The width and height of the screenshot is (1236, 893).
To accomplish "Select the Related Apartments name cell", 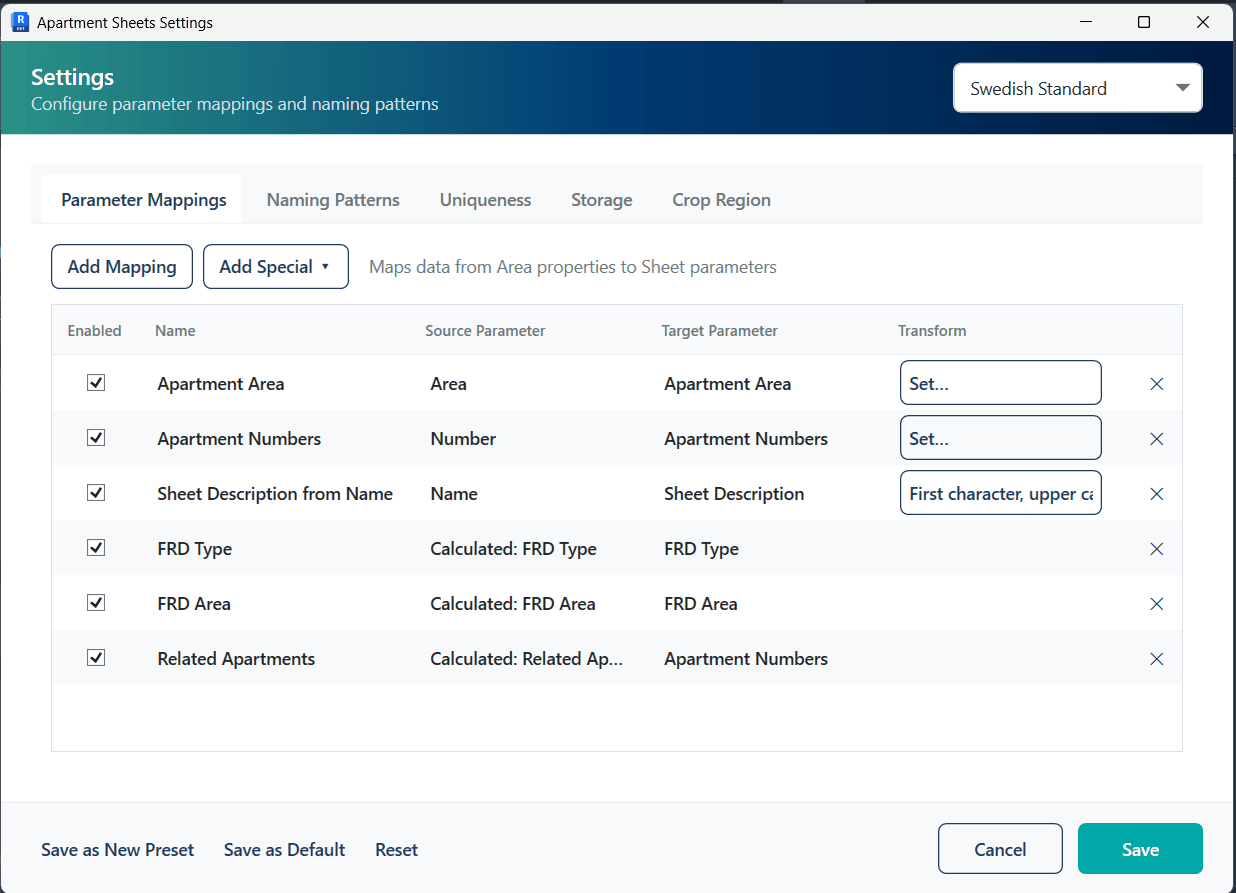I will [x=236, y=659].
